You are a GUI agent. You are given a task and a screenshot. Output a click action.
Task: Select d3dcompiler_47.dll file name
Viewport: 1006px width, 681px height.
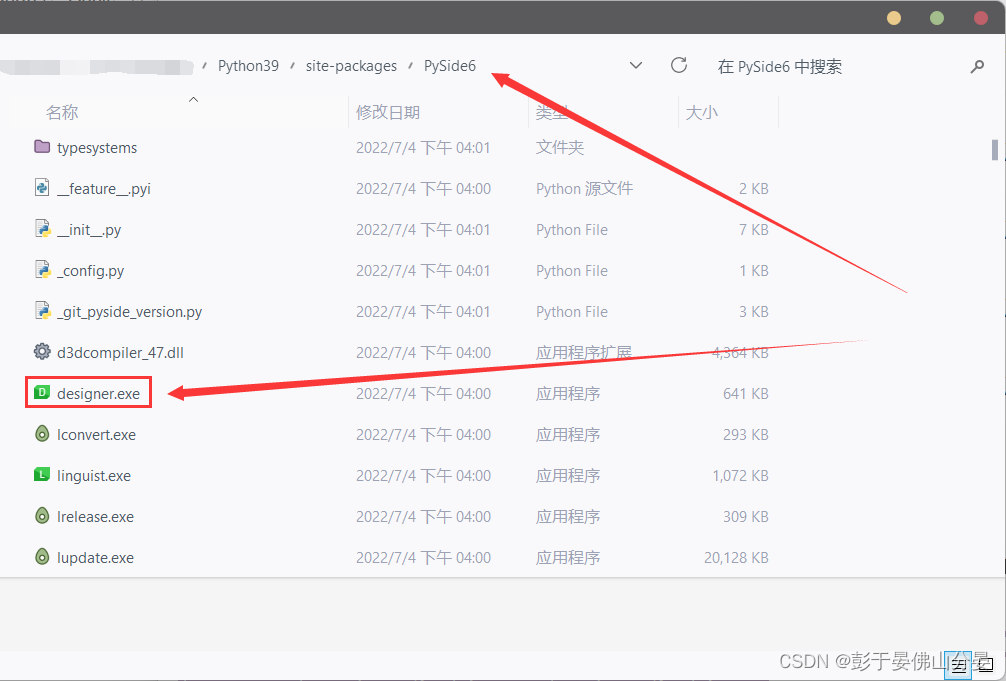120,352
